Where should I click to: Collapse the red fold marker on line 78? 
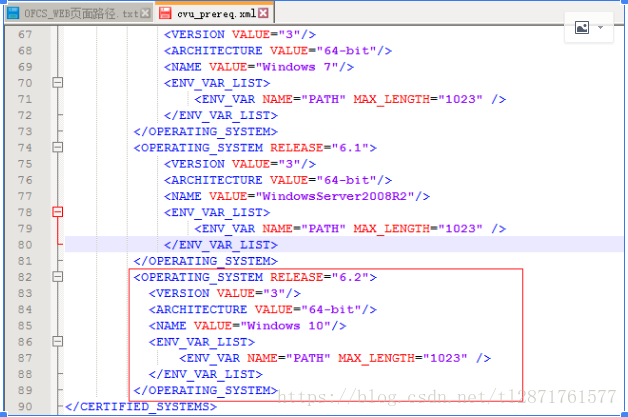pyautogui.click(x=58, y=212)
